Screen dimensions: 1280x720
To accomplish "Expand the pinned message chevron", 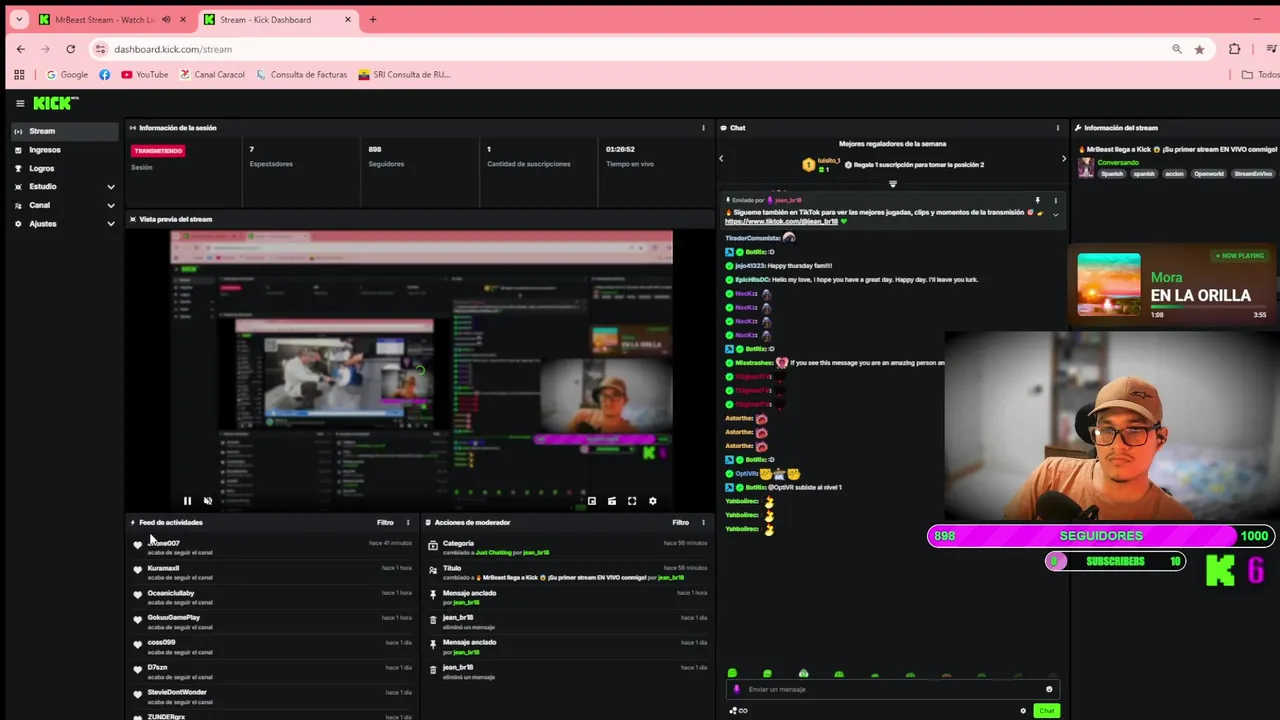I will pyautogui.click(x=1055, y=214).
